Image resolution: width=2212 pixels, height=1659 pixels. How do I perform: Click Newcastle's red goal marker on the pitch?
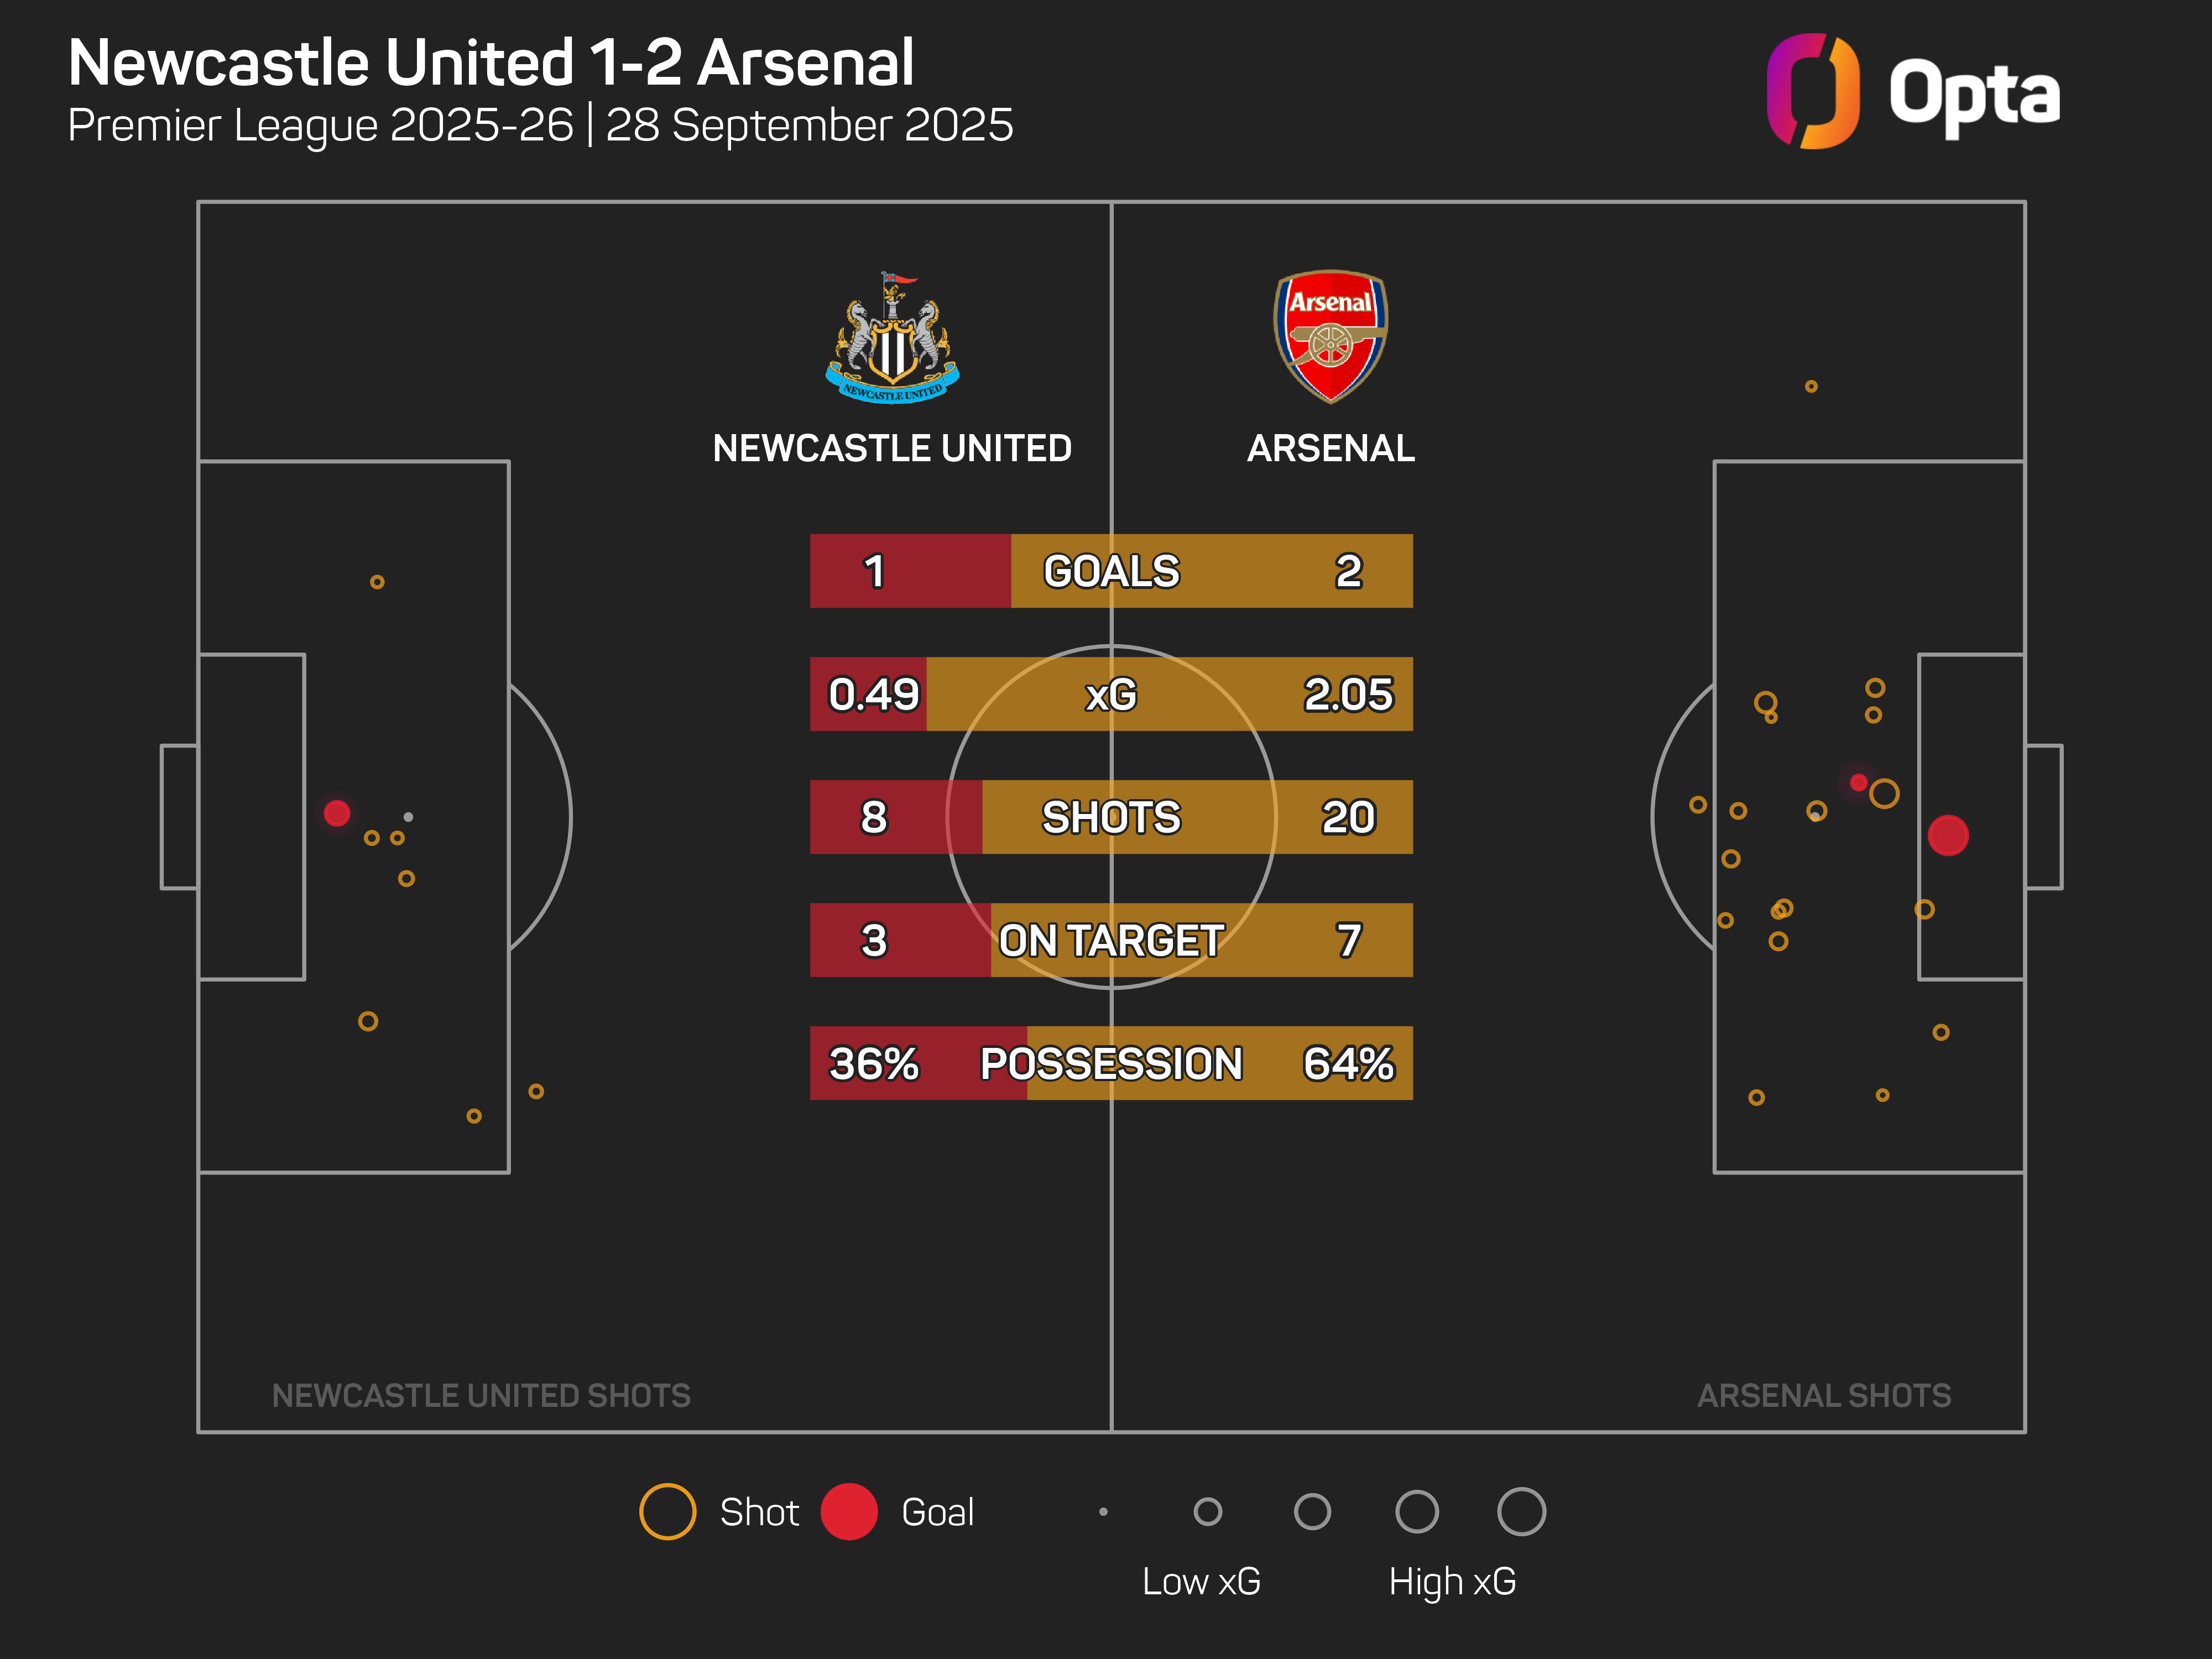click(x=337, y=813)
